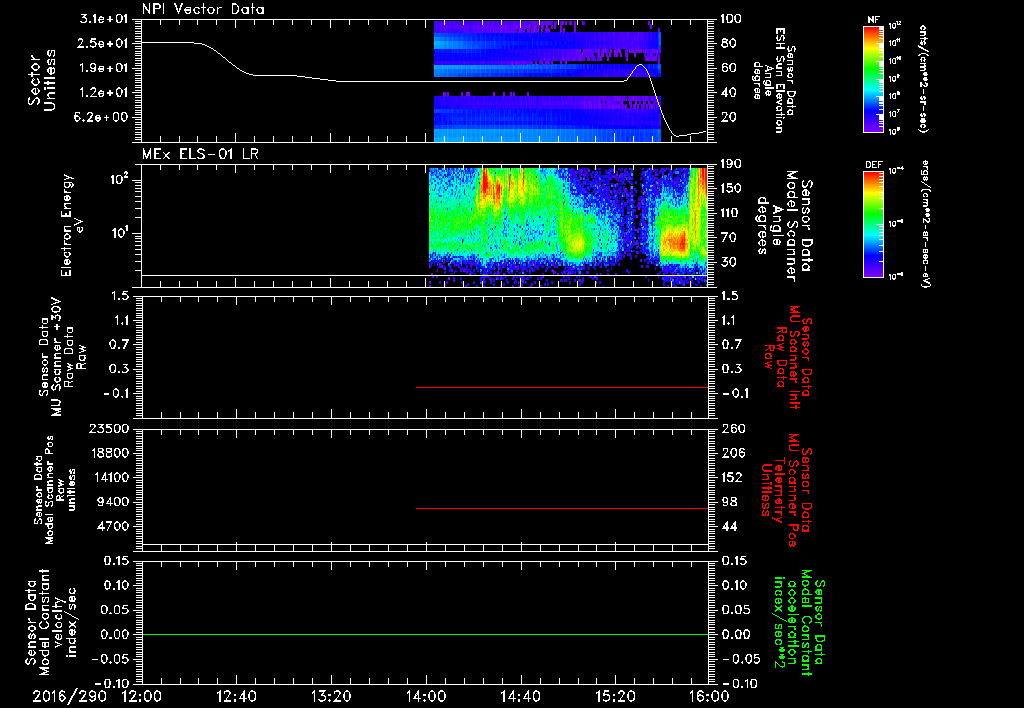1024x708 pixels.
Task: Click the 12:40 time tick label
Action: pos(236,696)
